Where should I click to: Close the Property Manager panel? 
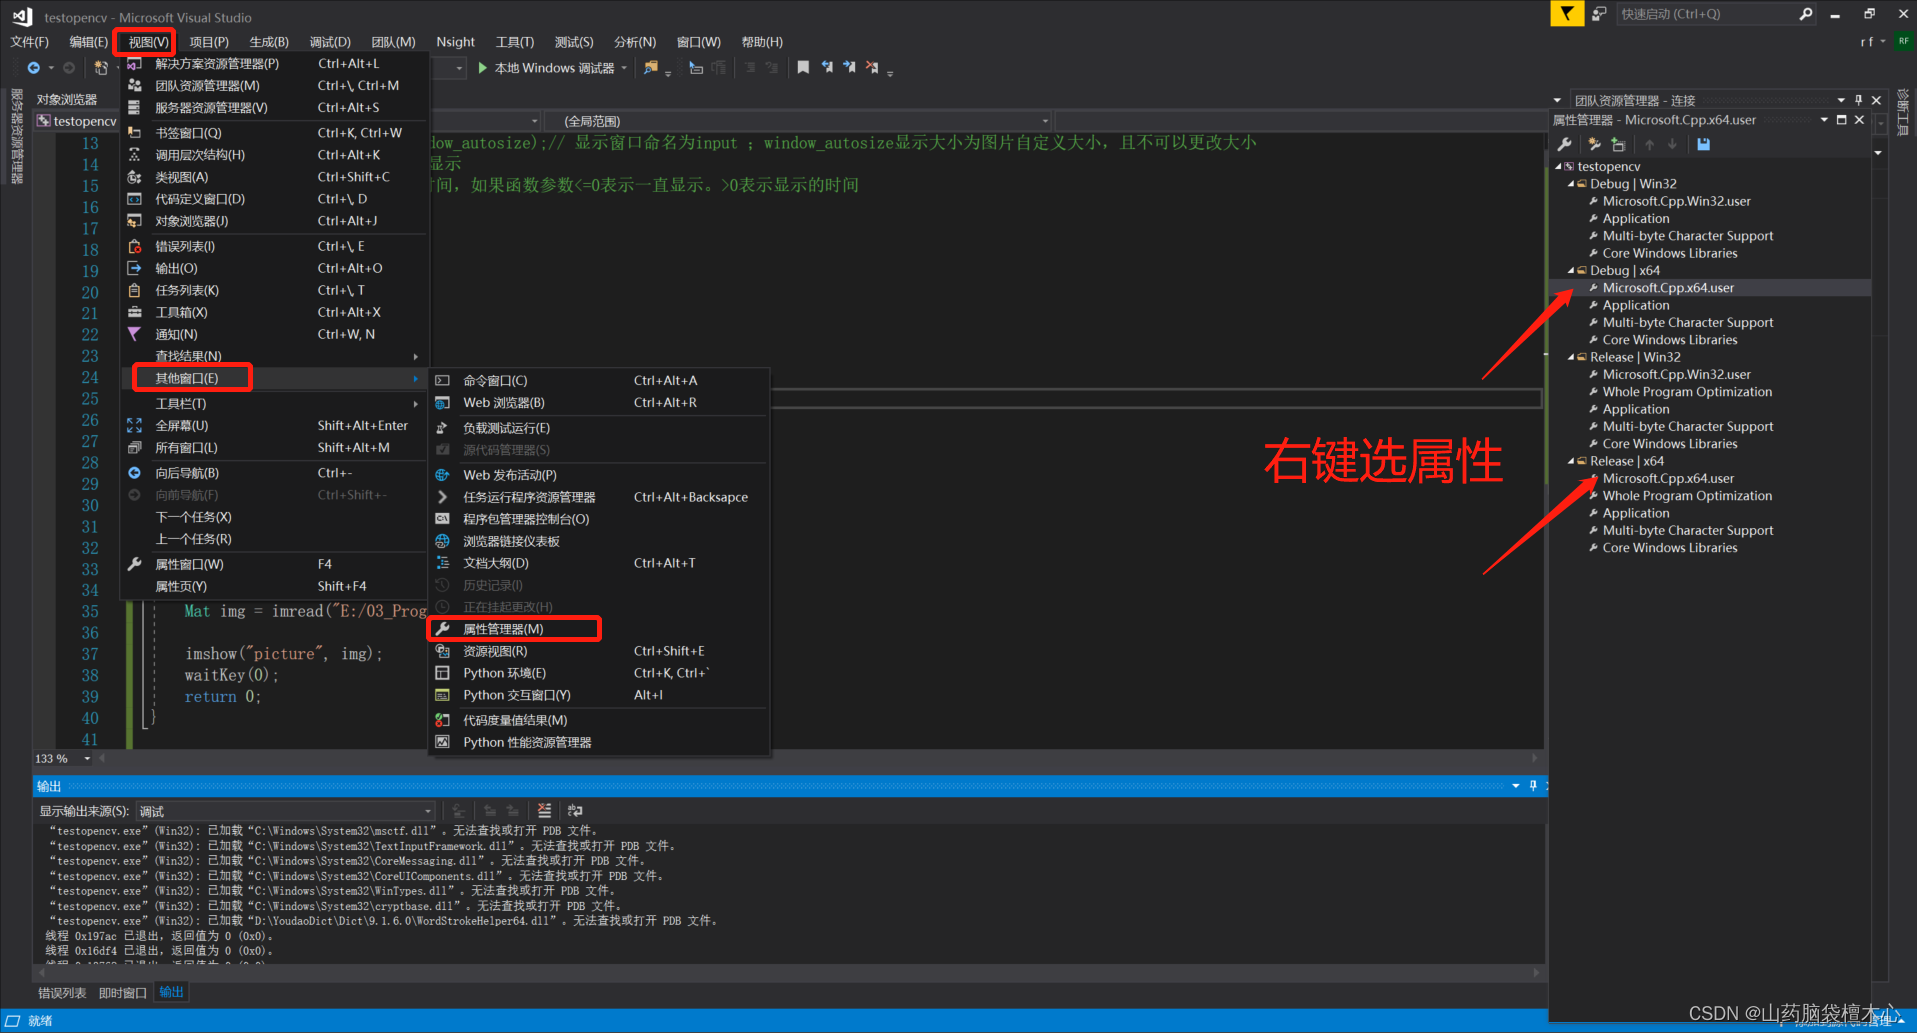(x=1859, y=120)
